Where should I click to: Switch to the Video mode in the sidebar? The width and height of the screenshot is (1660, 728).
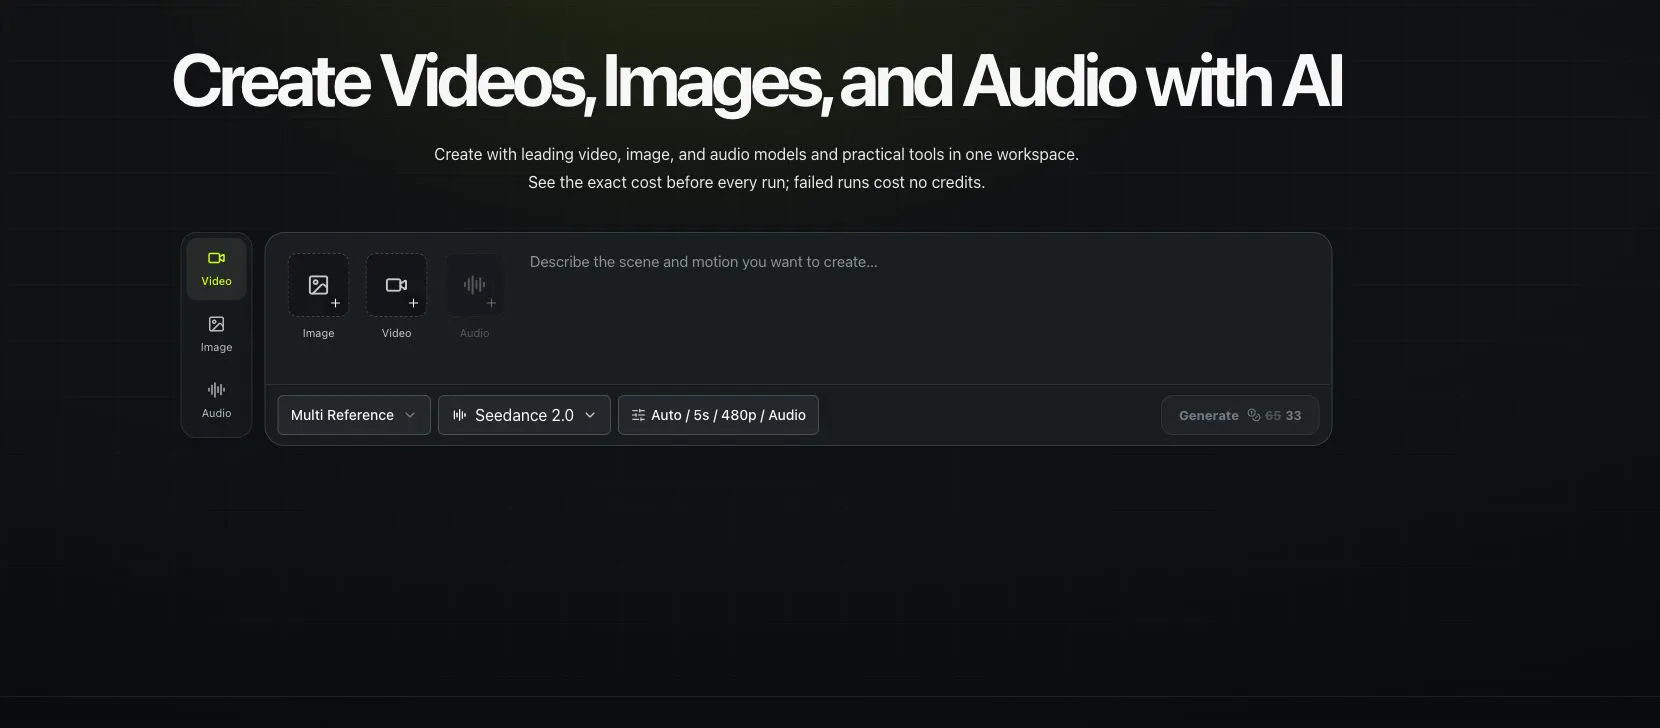pyautogui.click(x=216, y=269)
